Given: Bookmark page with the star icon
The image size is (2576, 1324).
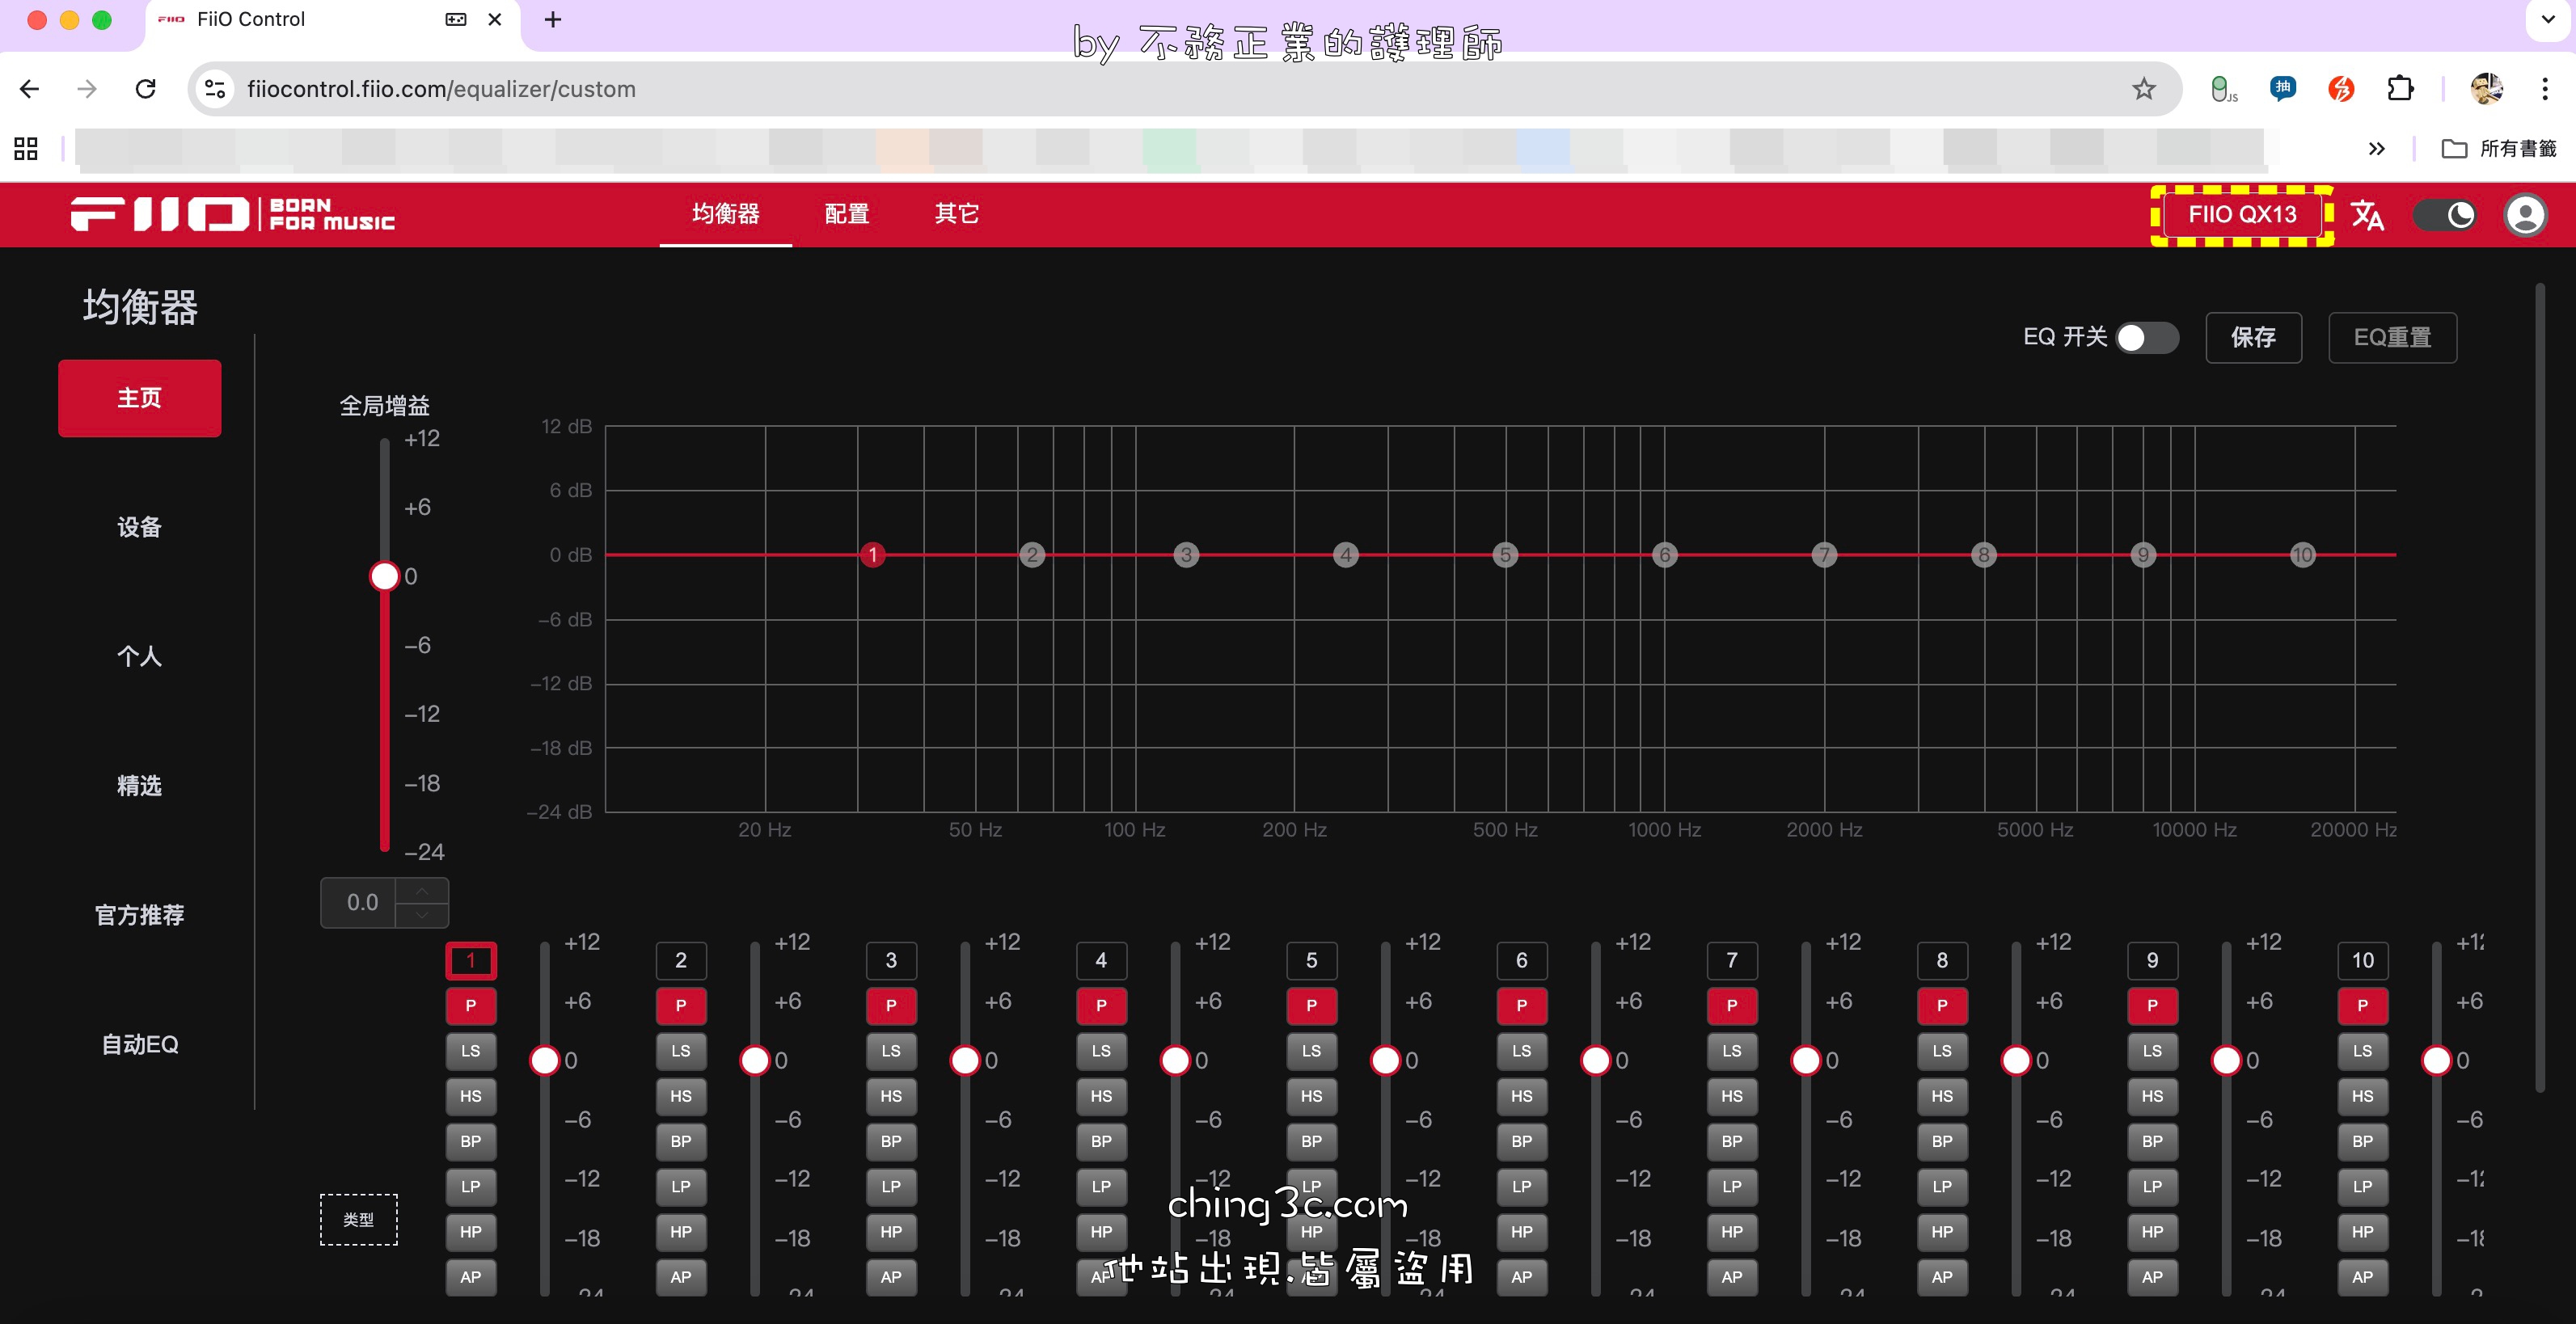Looking at the screenshot, I should (2143, 89).
